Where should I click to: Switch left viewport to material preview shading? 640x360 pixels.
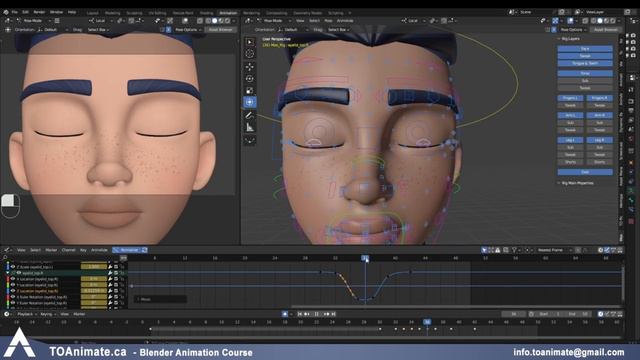point(220,20)
